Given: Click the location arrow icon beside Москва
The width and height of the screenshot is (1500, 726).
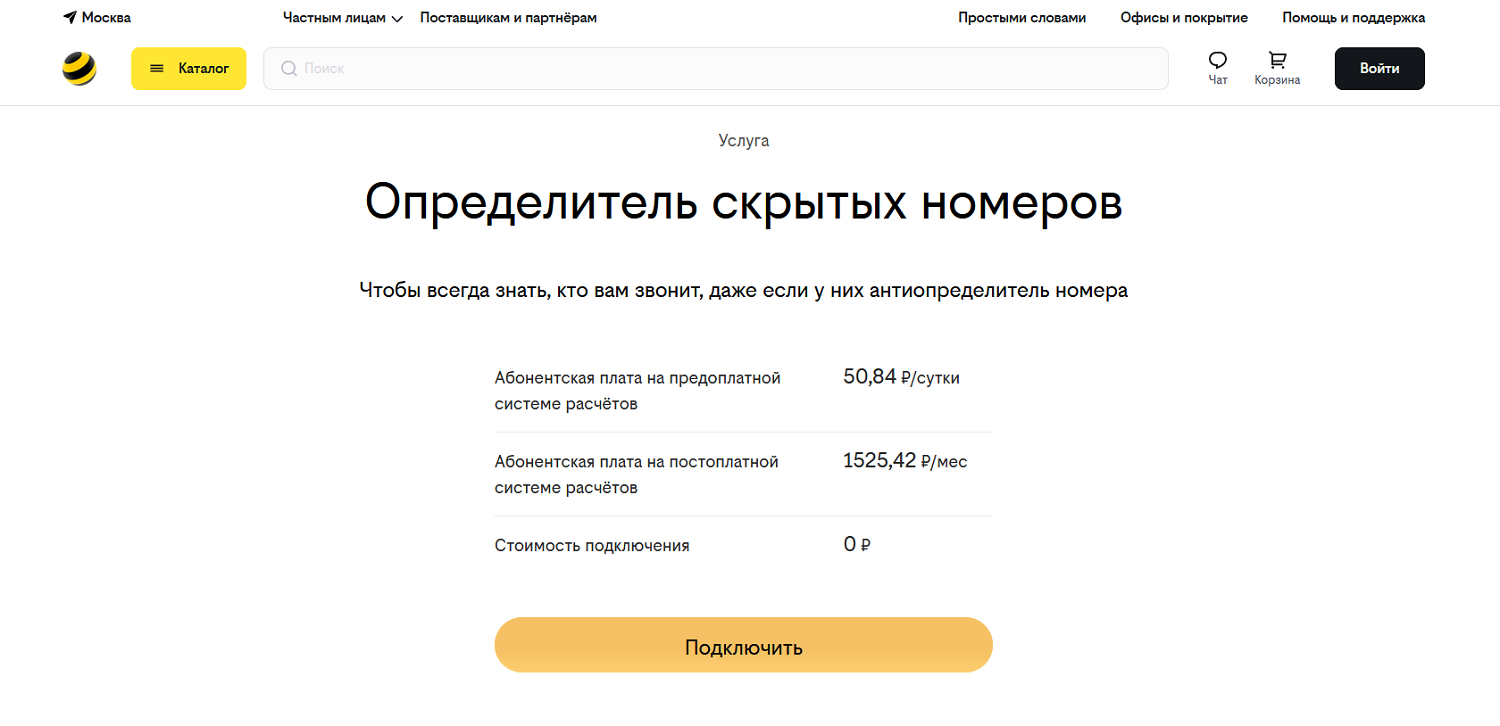Looking at the screenshot, I should [70, 18].
